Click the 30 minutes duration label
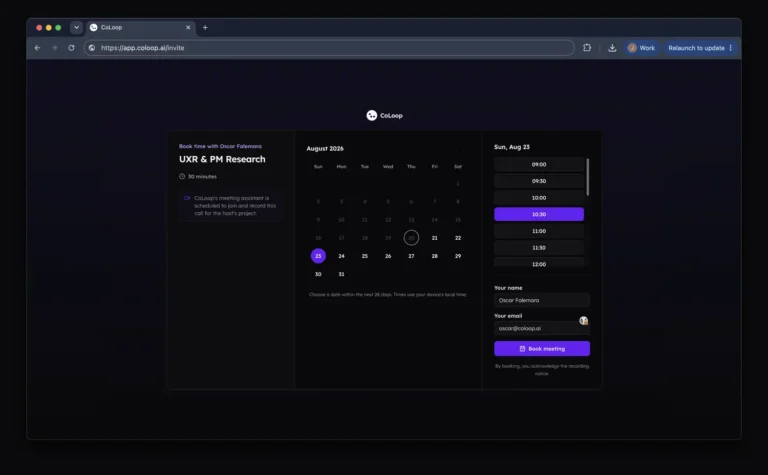Image resolution: width=768 pixels, height=475 pixels. coord(202,176)
